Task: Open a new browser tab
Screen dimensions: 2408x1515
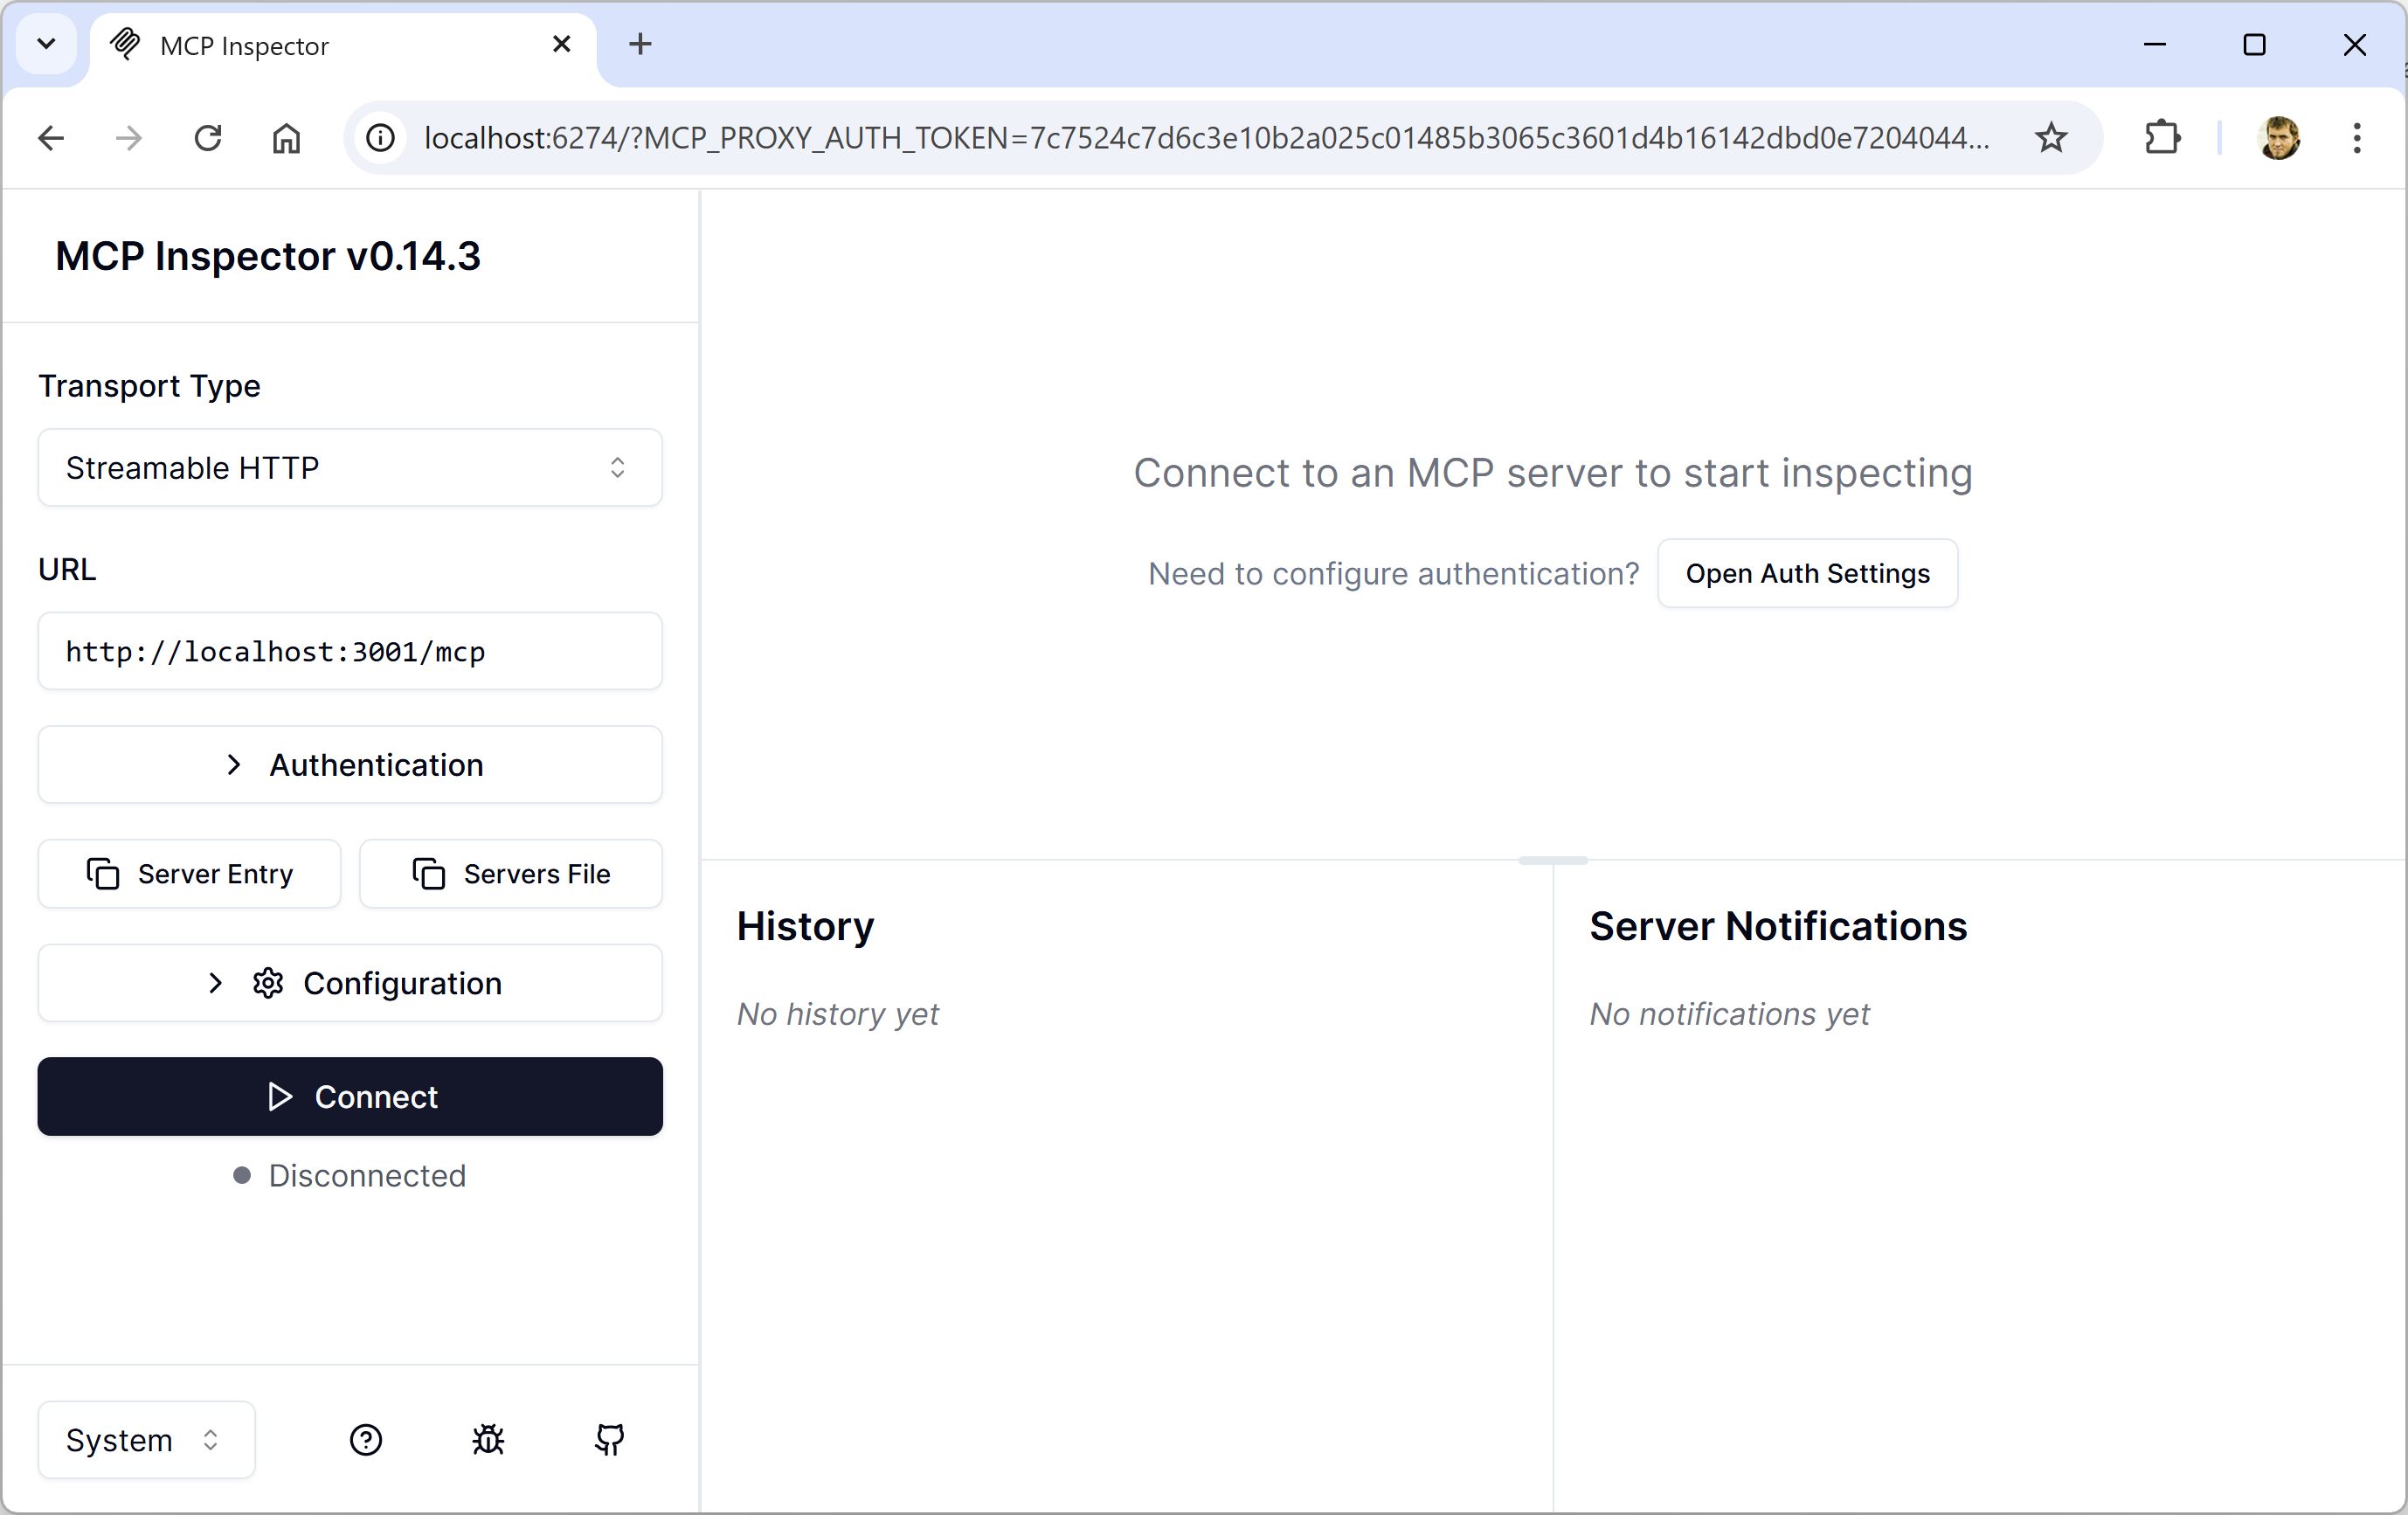Action: click(640, 44)
